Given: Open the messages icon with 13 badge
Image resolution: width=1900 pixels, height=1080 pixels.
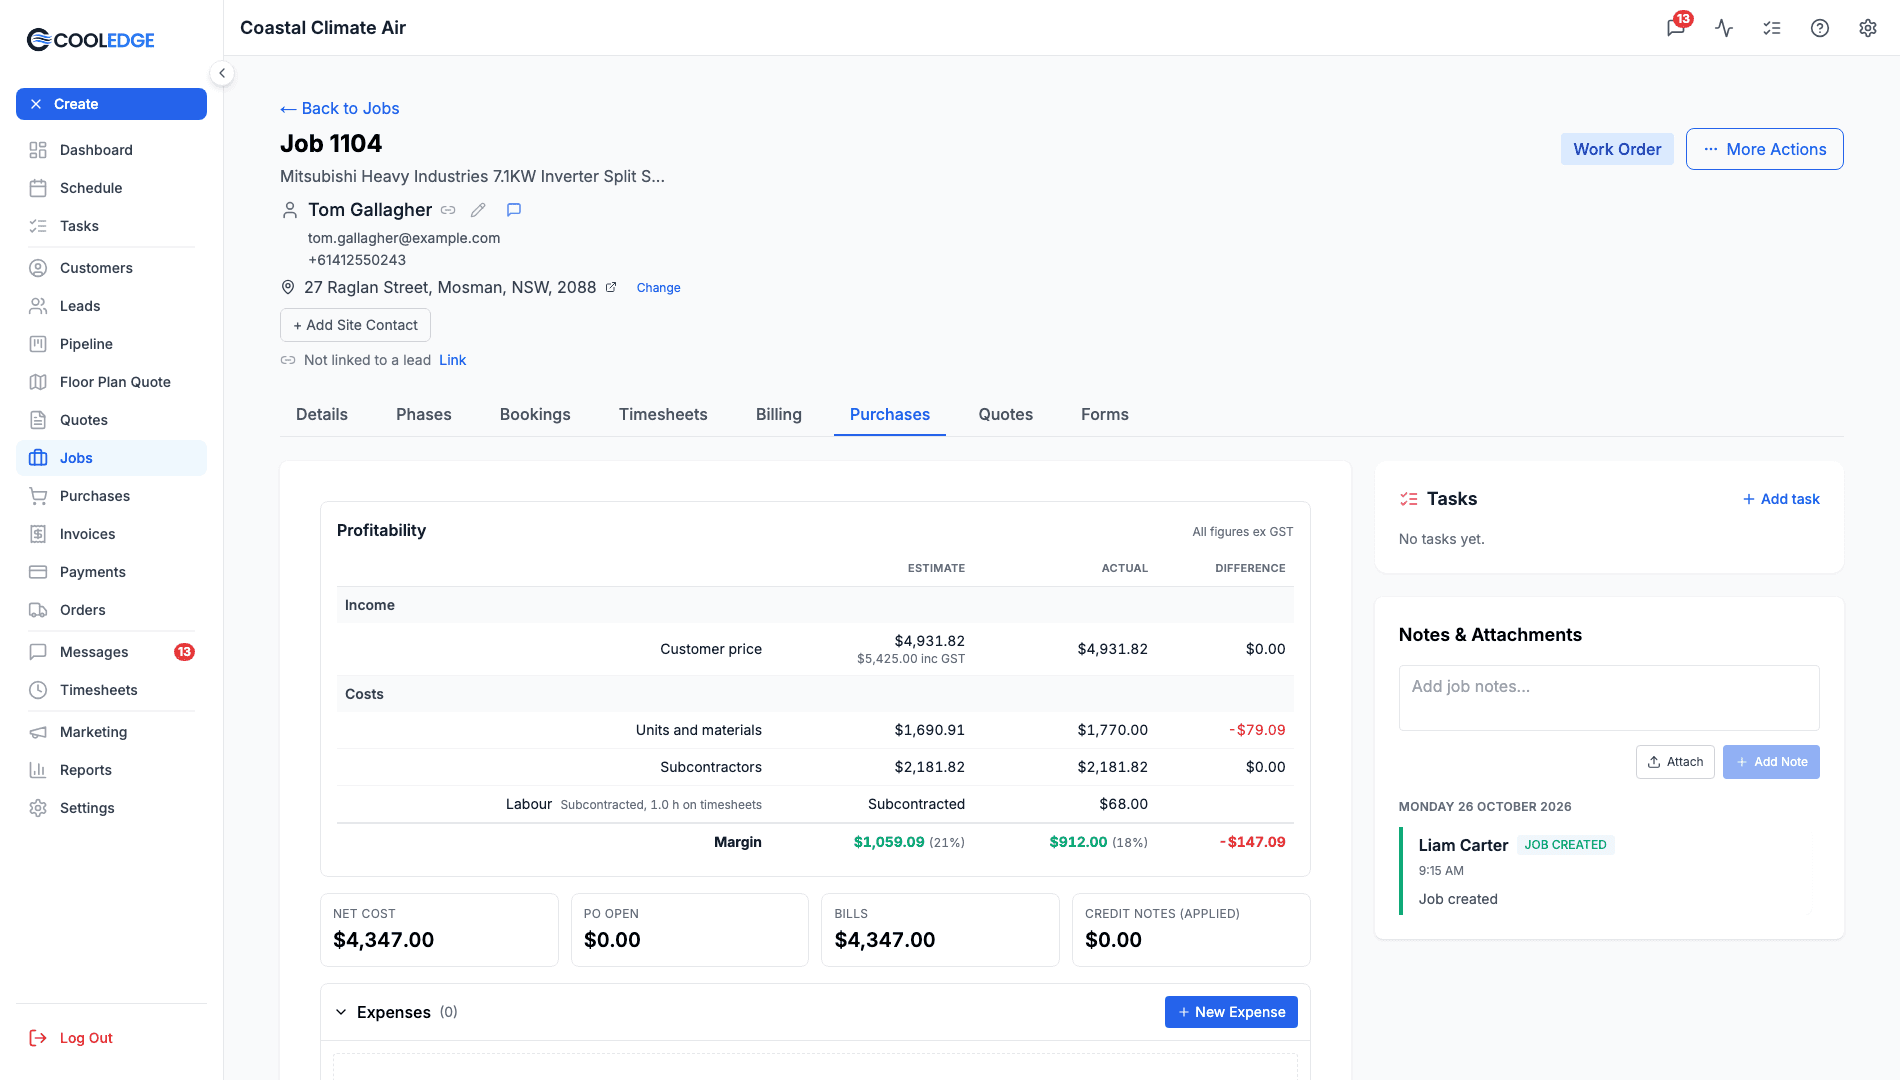Looking at the screenshot, I should (x=1677, y=27).
